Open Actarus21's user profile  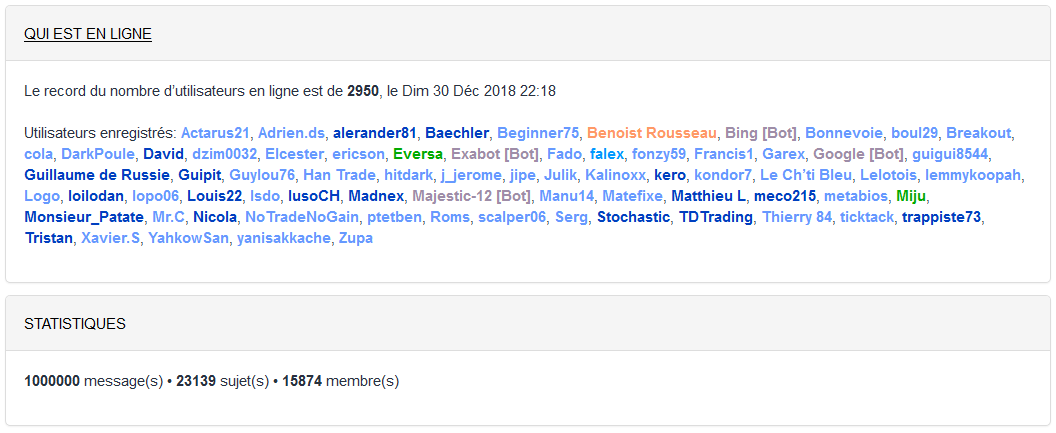point(215,133)
